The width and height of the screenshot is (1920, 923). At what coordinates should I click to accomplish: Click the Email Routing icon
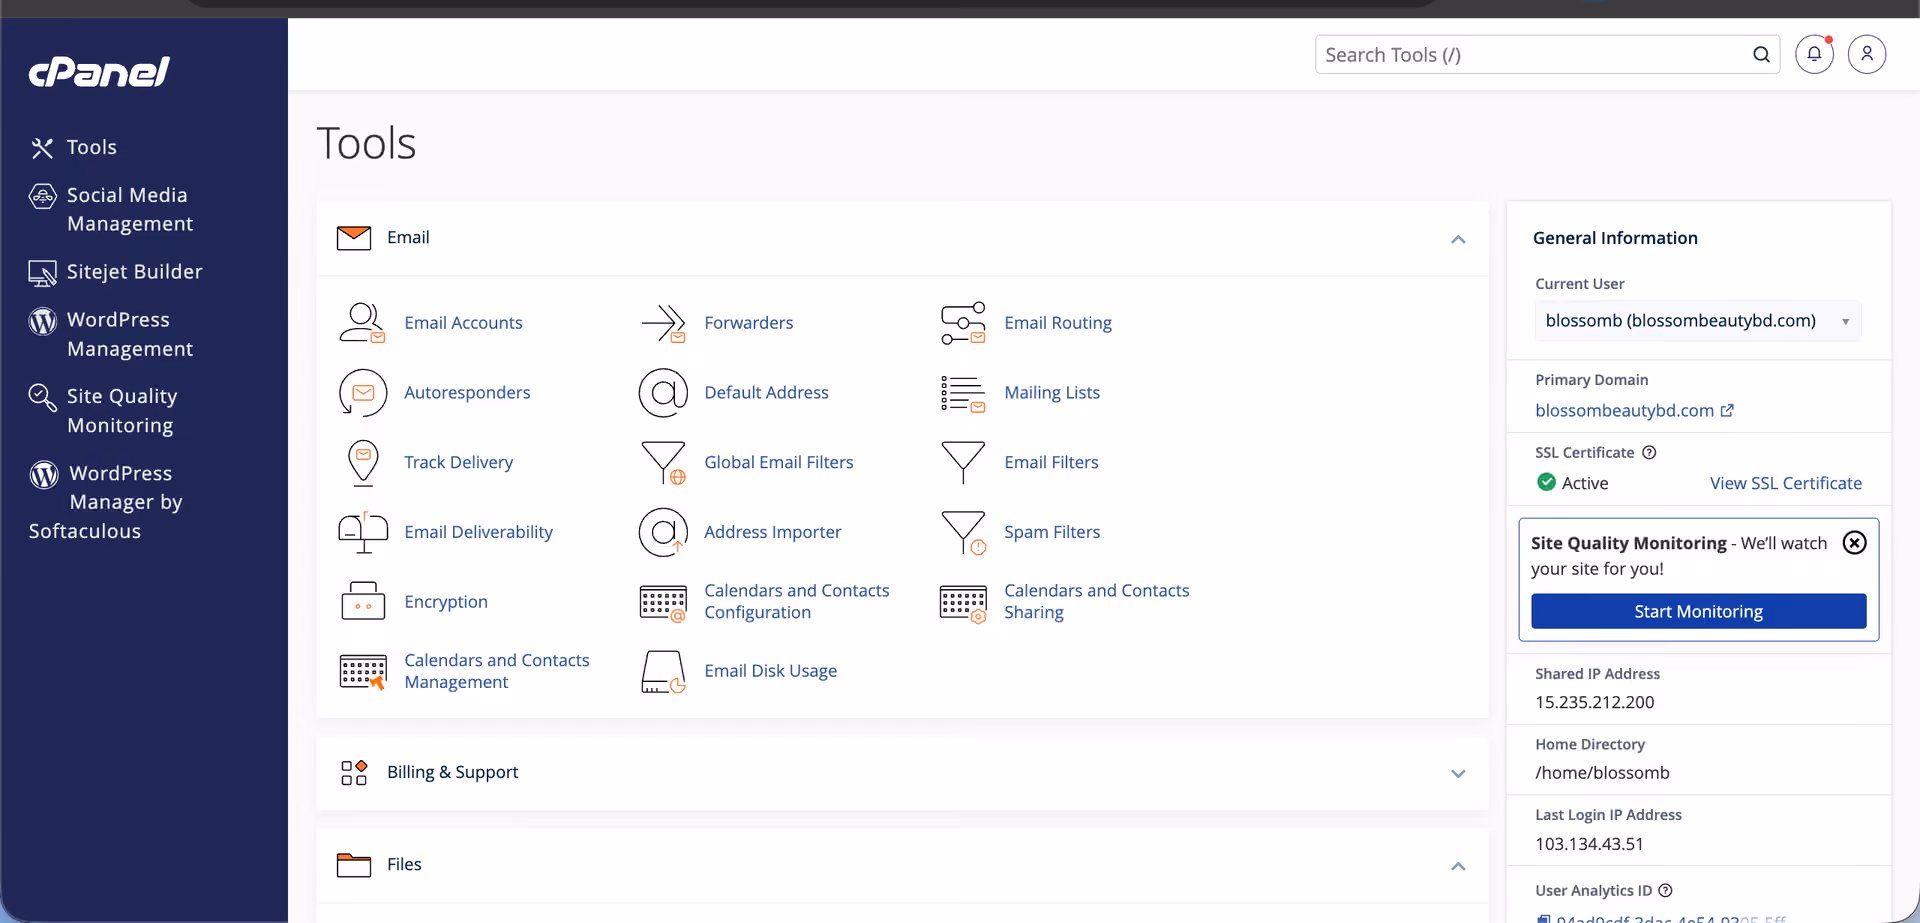coord(963,323)
